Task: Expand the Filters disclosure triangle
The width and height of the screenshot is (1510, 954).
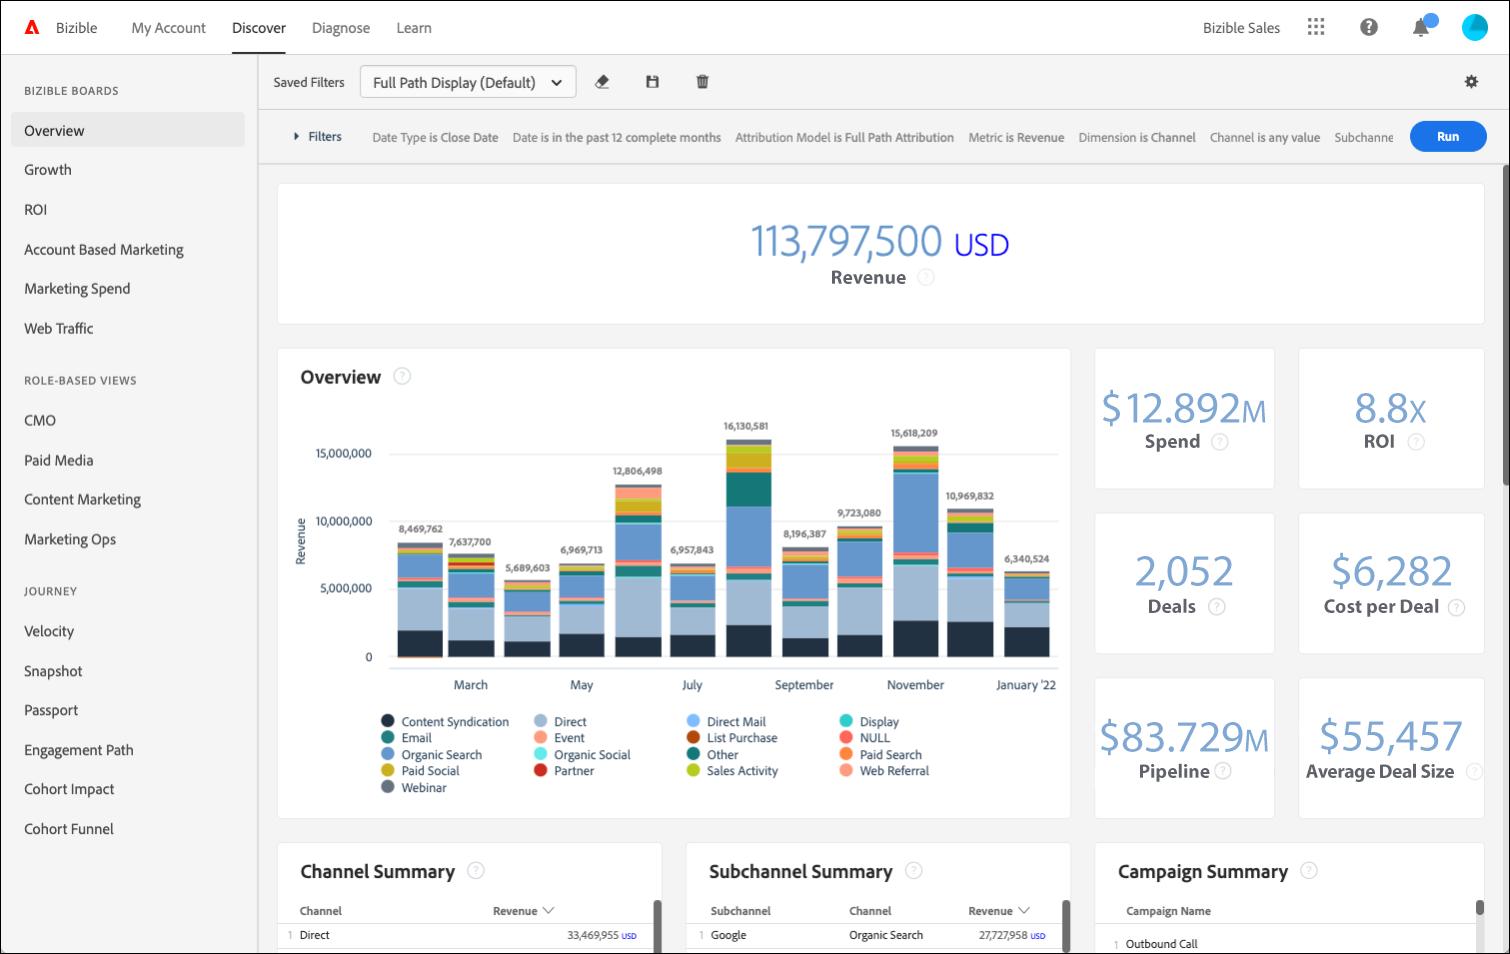Action: click(x=296, y=137)
